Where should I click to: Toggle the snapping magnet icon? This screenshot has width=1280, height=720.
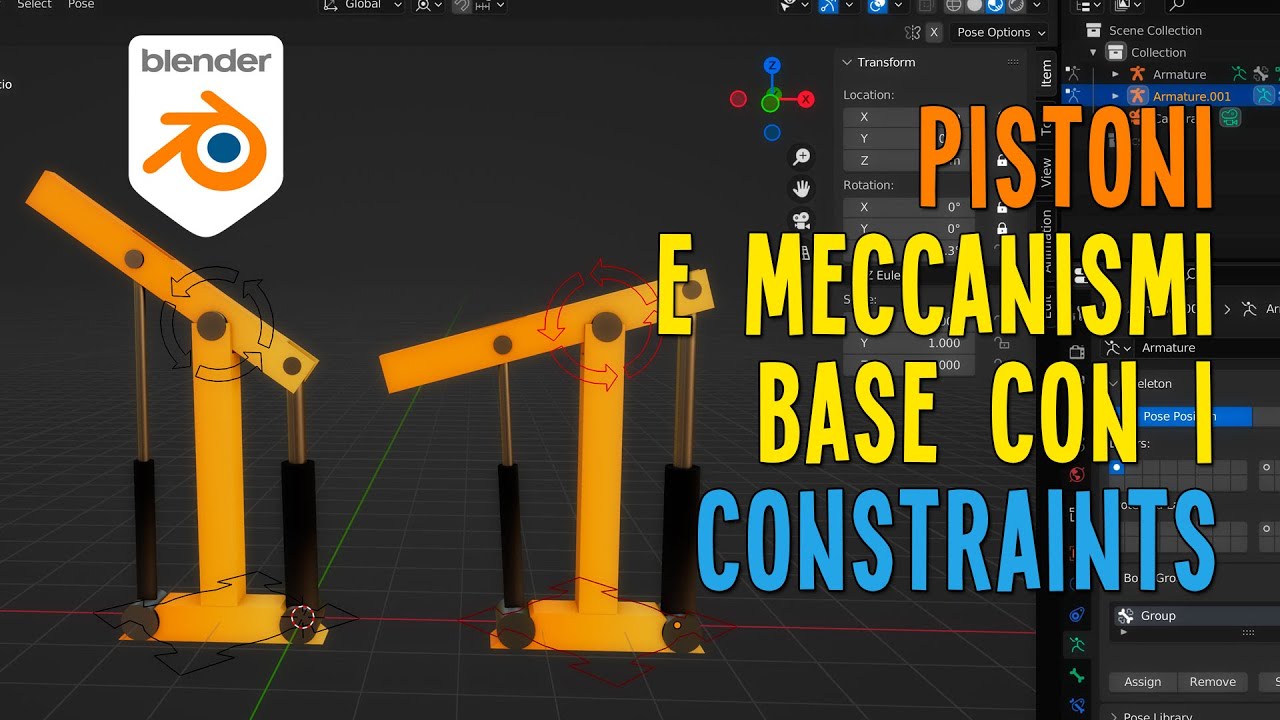pos(461,5)
